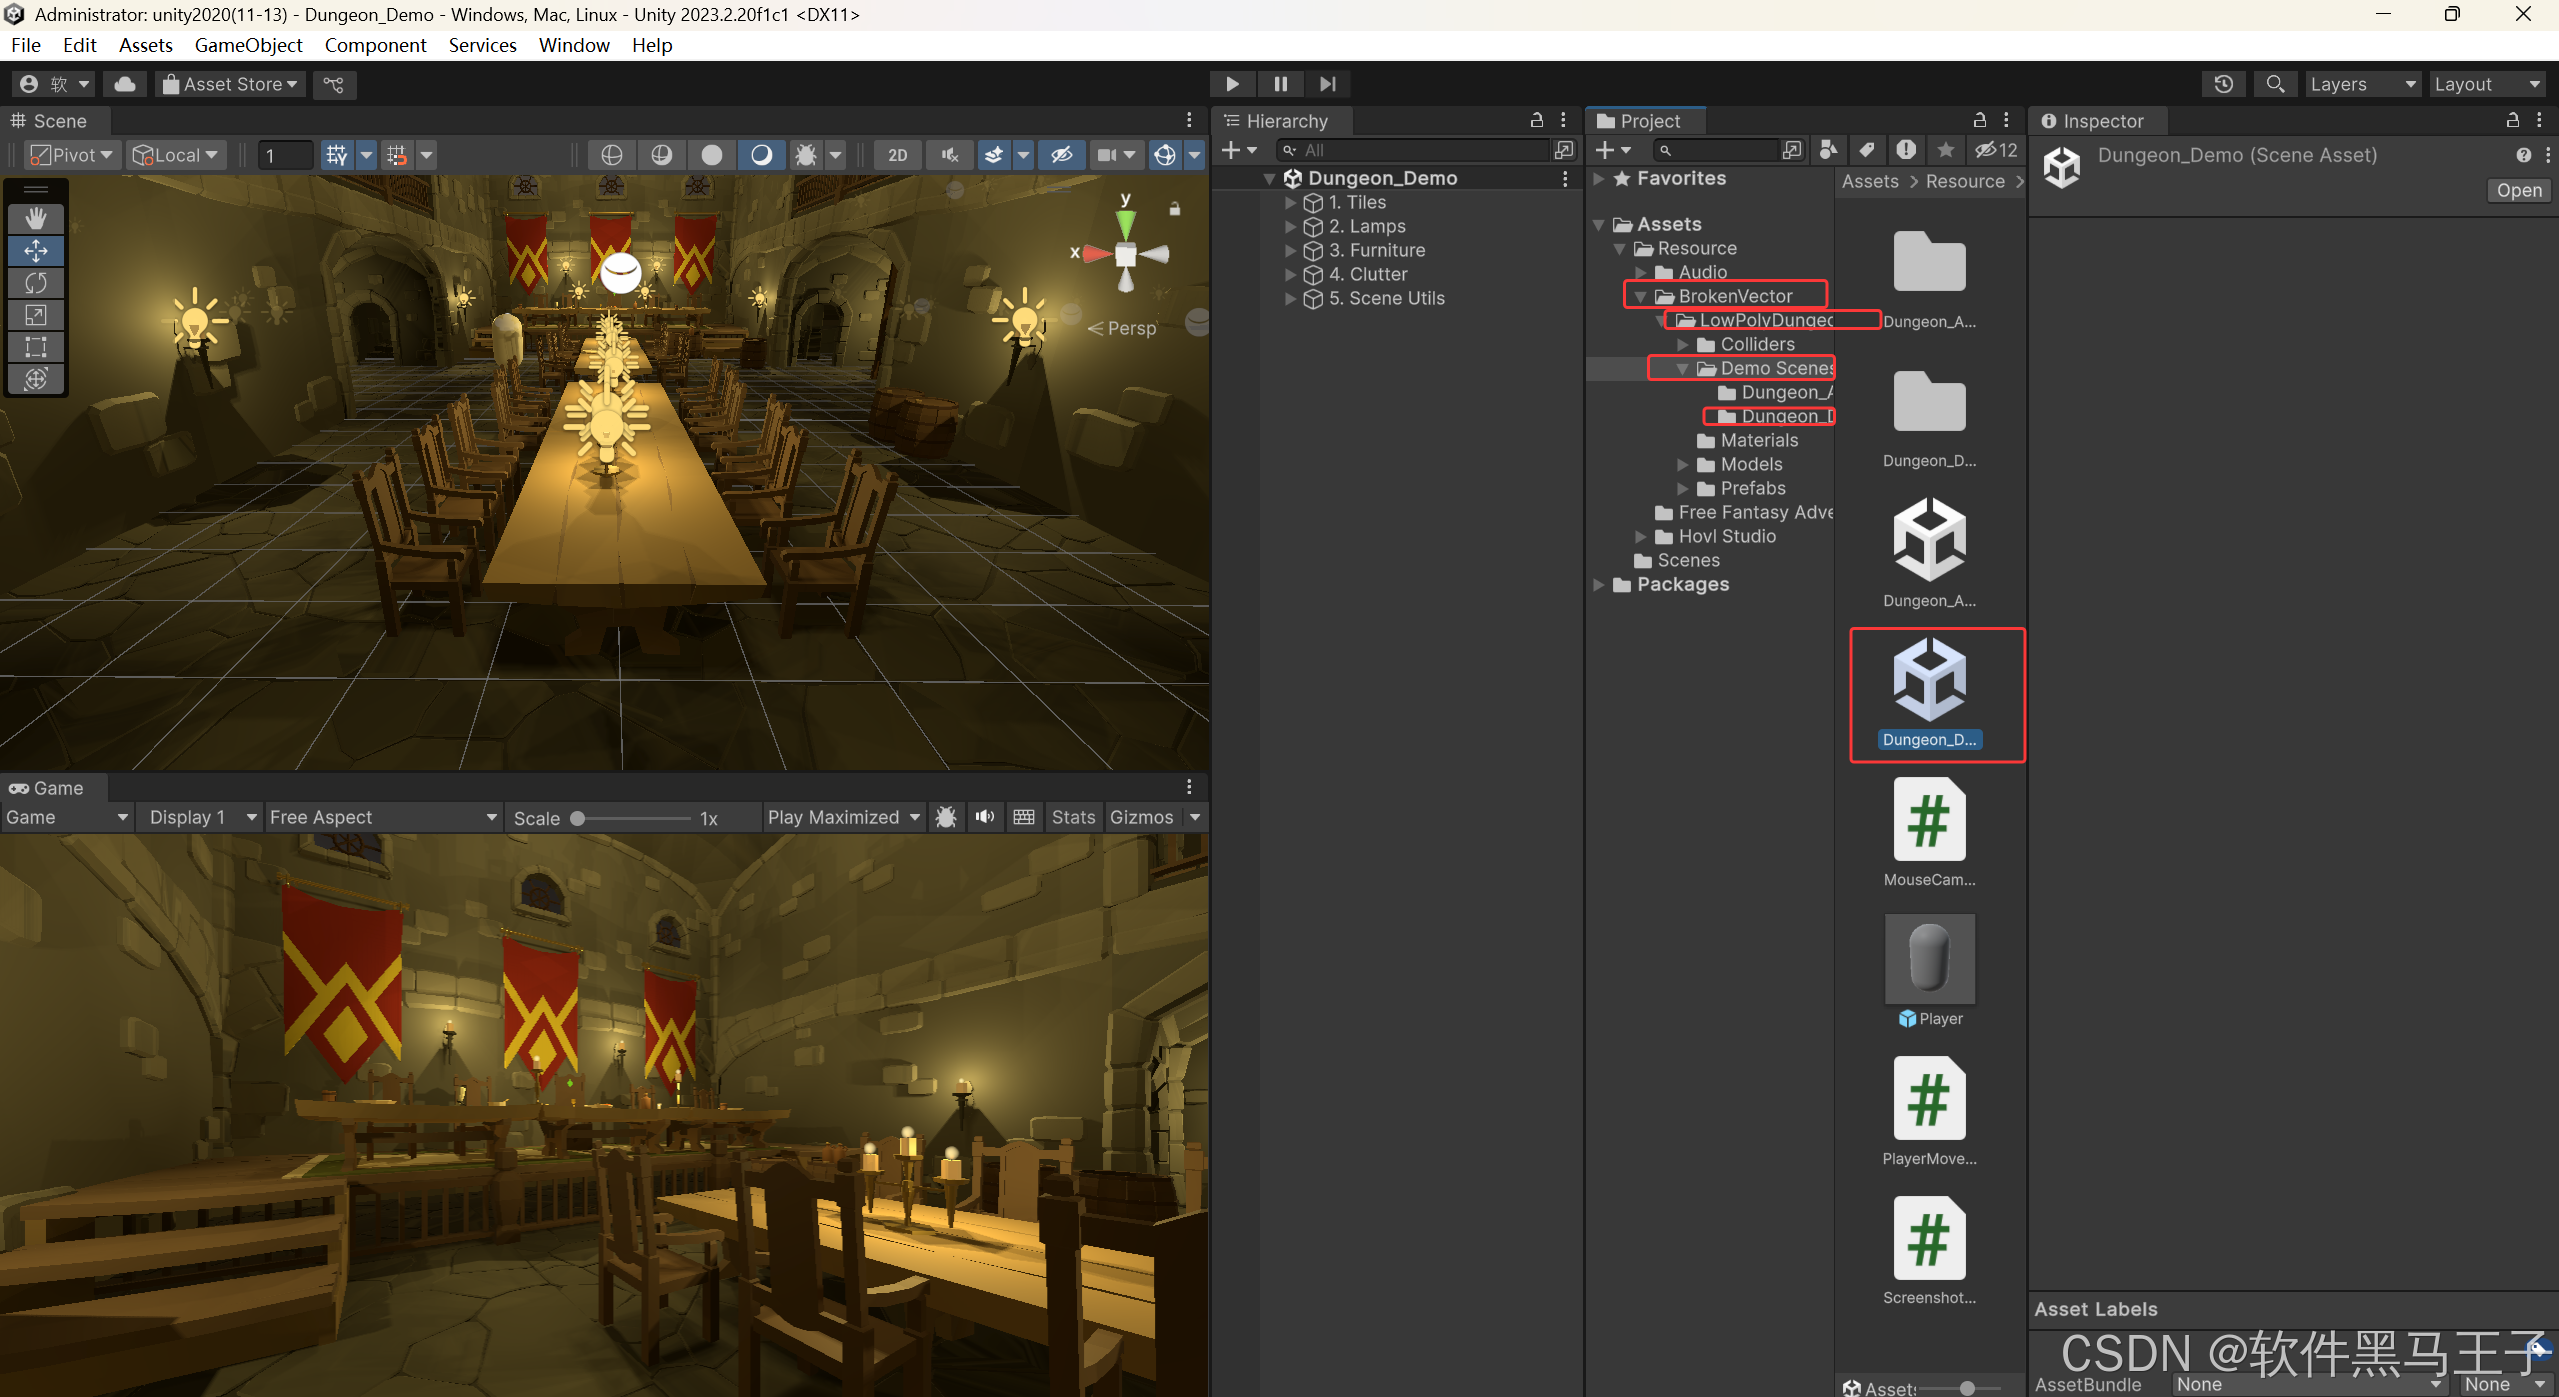Open the GameObject menu
Screen dimensions: 2559x1397
[248, 45]
